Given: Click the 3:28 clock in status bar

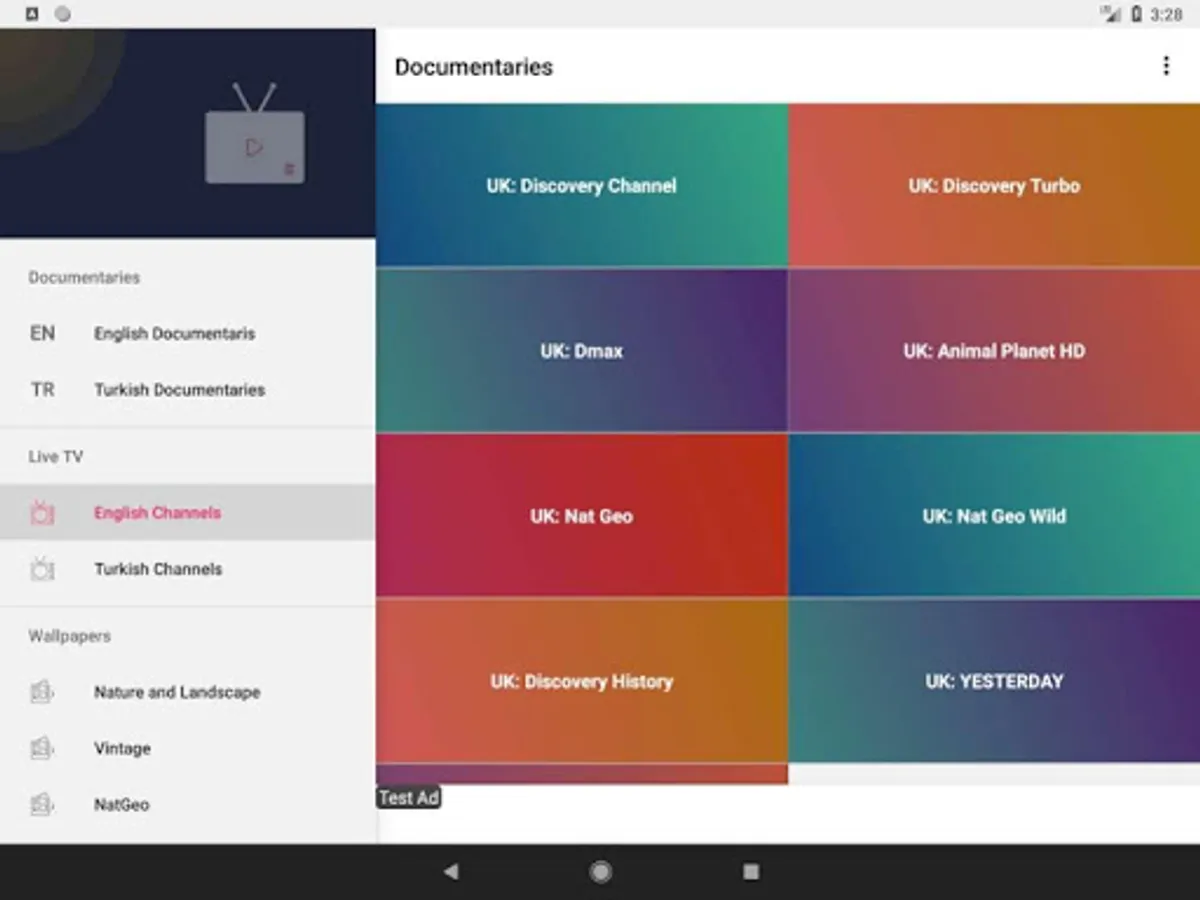Looking at the screenshot, I should [1166, 14].
